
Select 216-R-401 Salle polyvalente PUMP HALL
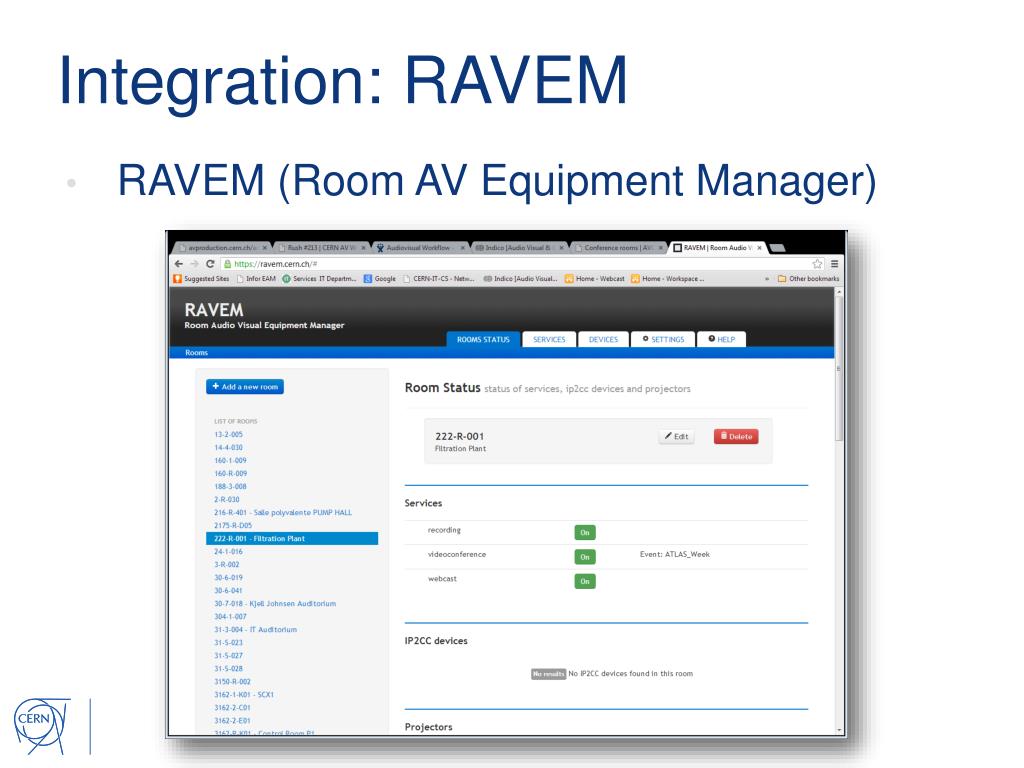pos(283,513)
